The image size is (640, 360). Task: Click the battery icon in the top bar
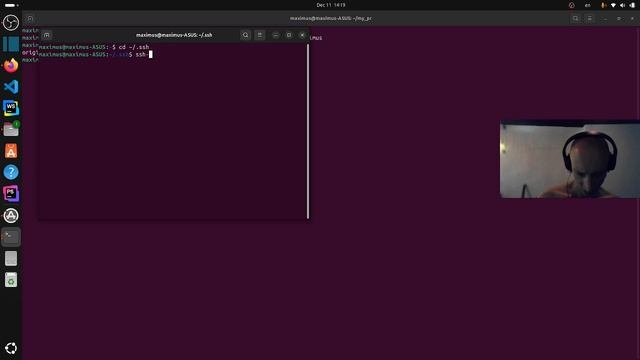[632, 5]
